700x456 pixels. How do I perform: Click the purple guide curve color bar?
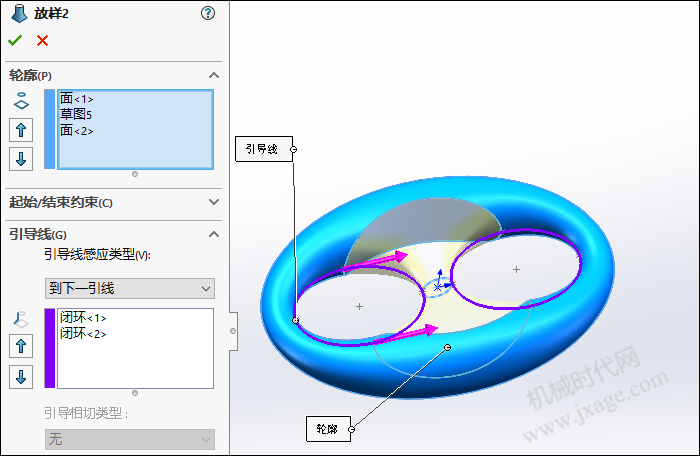pyautogui.click(x=50, y=348)
